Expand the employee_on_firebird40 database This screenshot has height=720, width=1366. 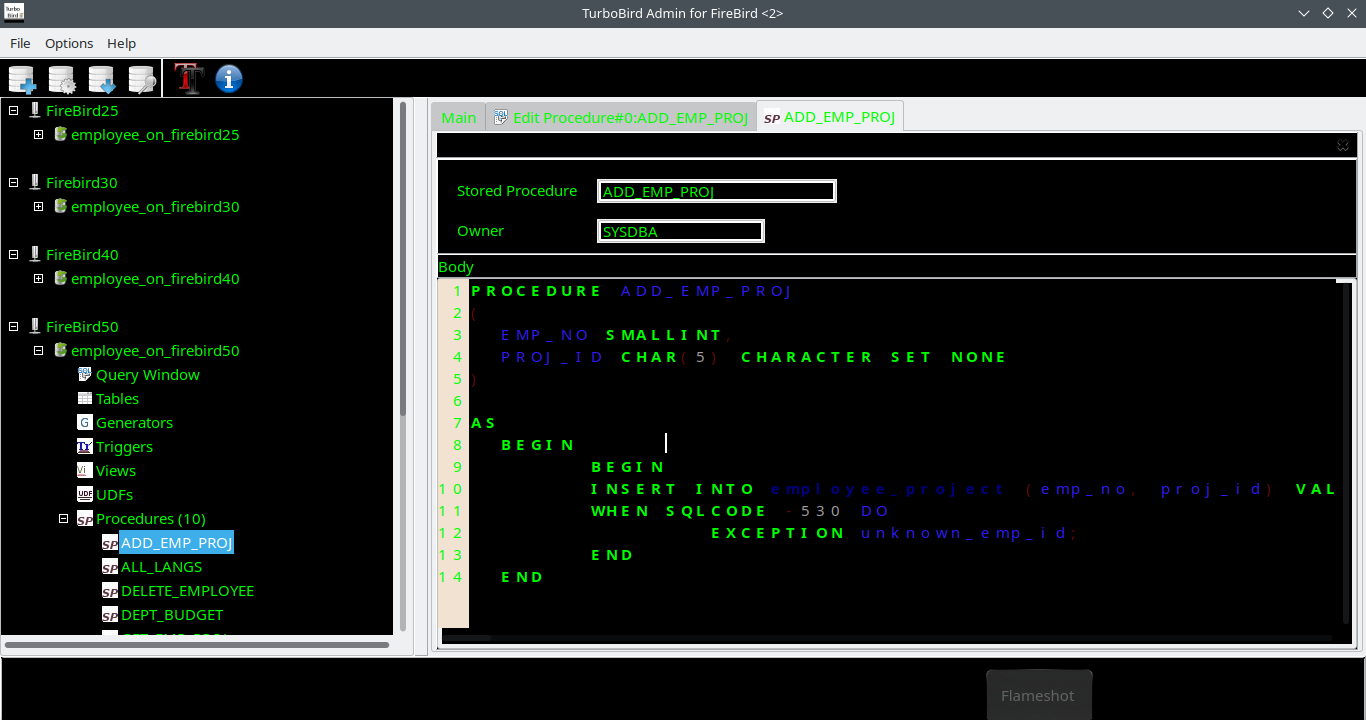[x=38, y=278]
